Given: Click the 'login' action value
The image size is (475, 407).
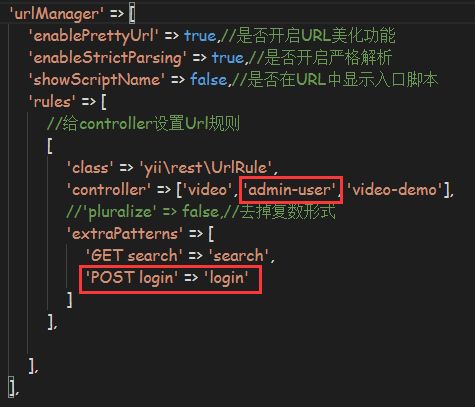Looking at the screenshot, I should pyautogui.click(x=226, y=278).
